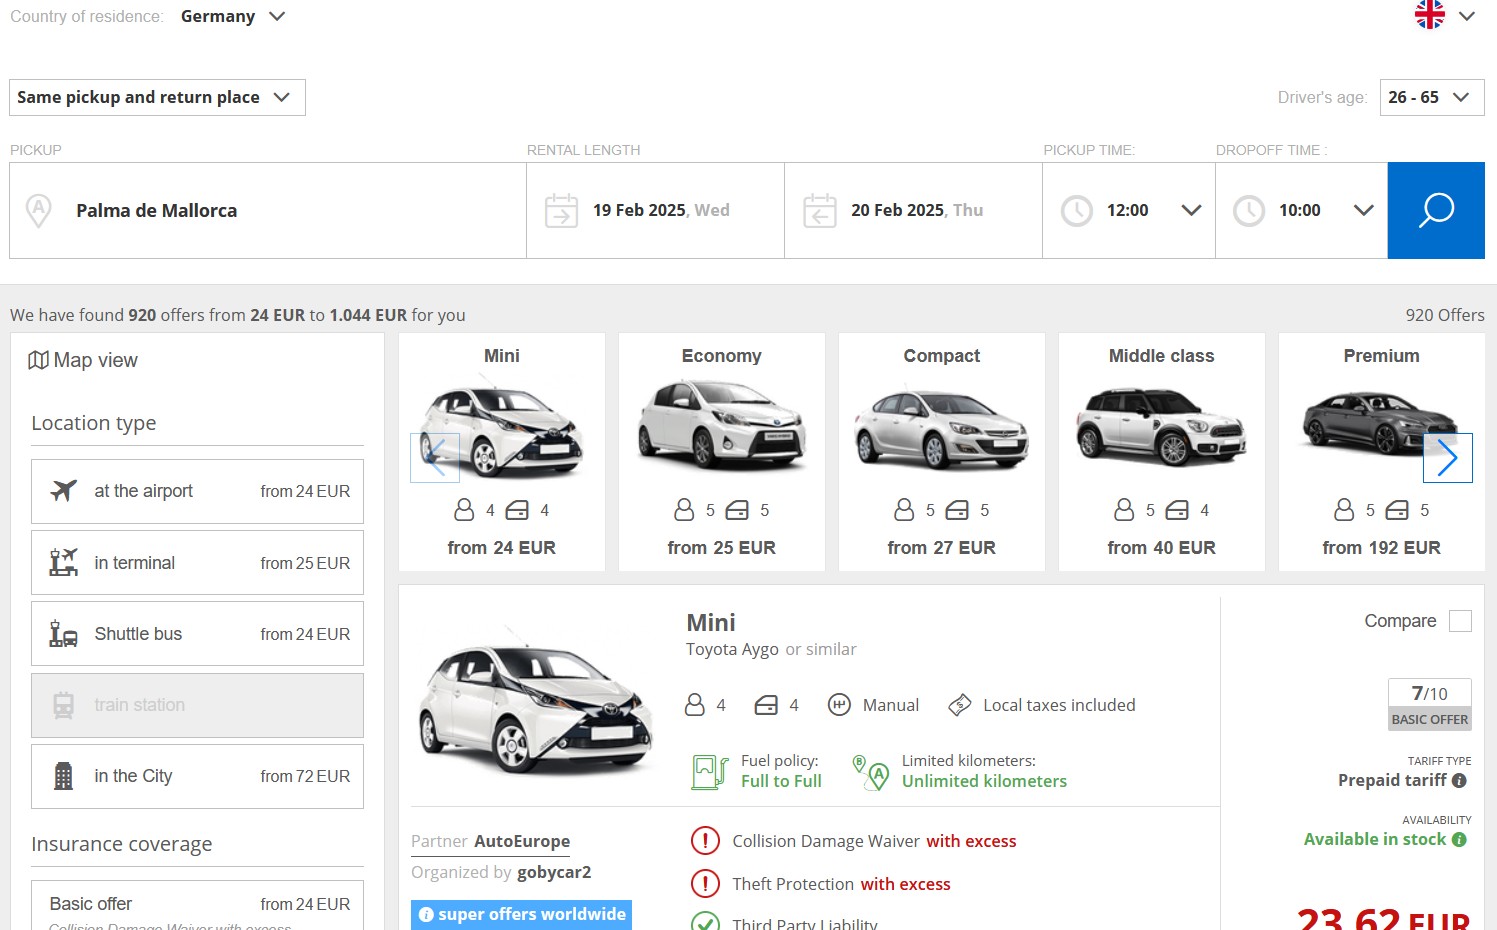This screenshot has height=930, width=1497.
Task: Tick the Compare checkbox for the Mini offer
Action: [1460, 621]
